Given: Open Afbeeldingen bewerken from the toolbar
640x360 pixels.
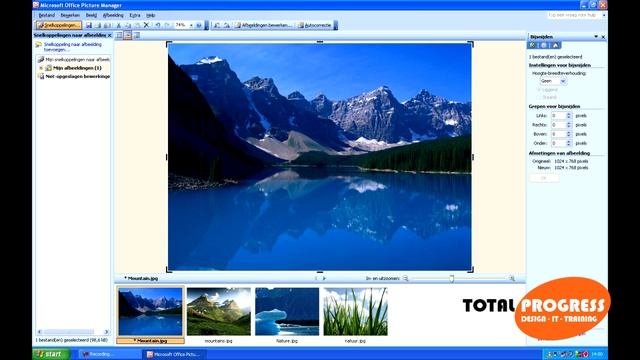Looking at the screenshot, I should tap(263, 25).
